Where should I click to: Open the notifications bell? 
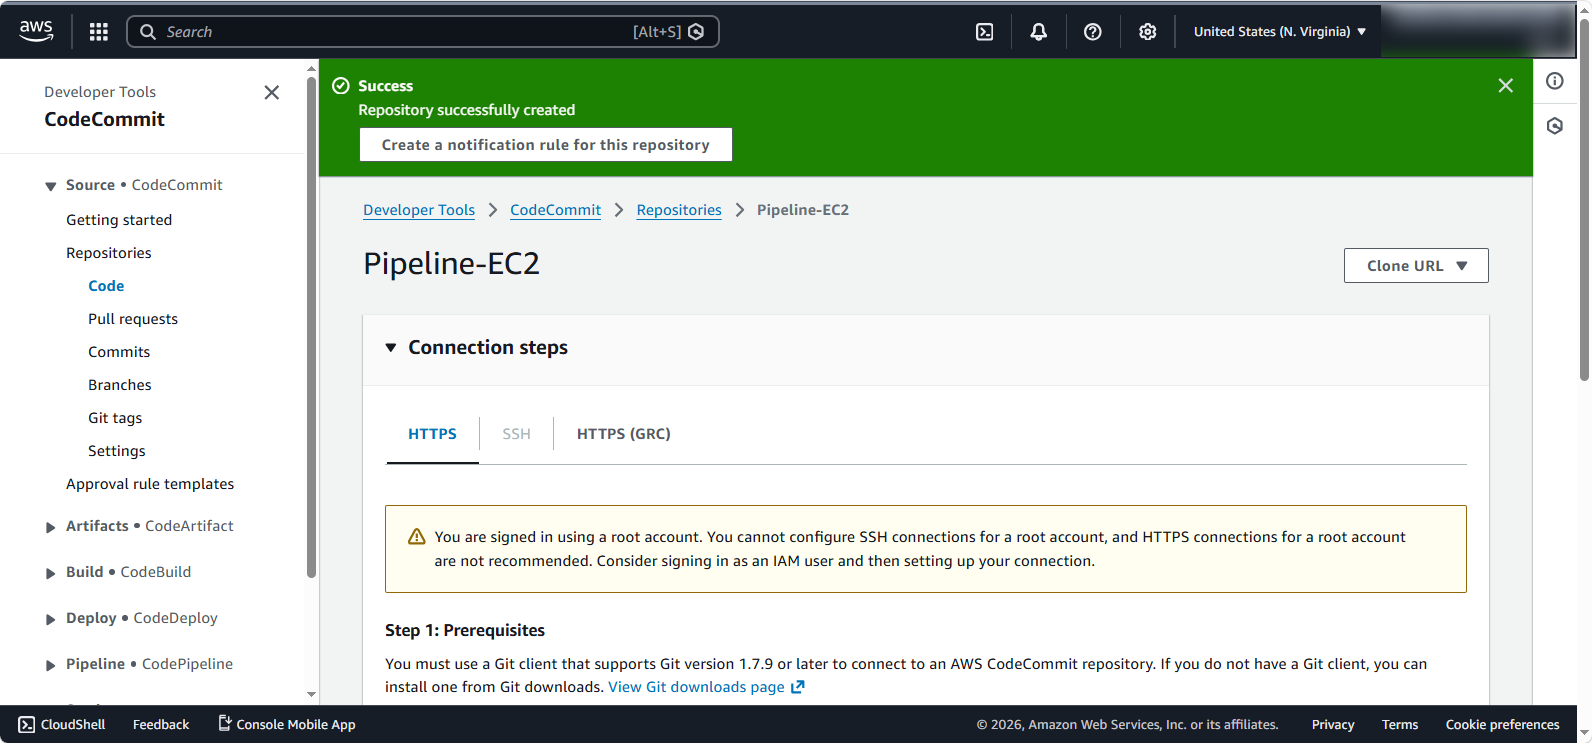click(1039, 32)
